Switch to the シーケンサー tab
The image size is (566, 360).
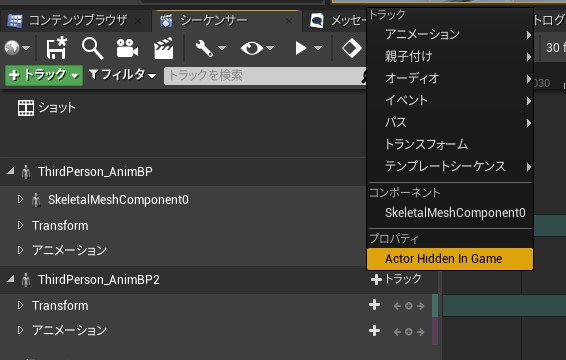click(214, 21)
